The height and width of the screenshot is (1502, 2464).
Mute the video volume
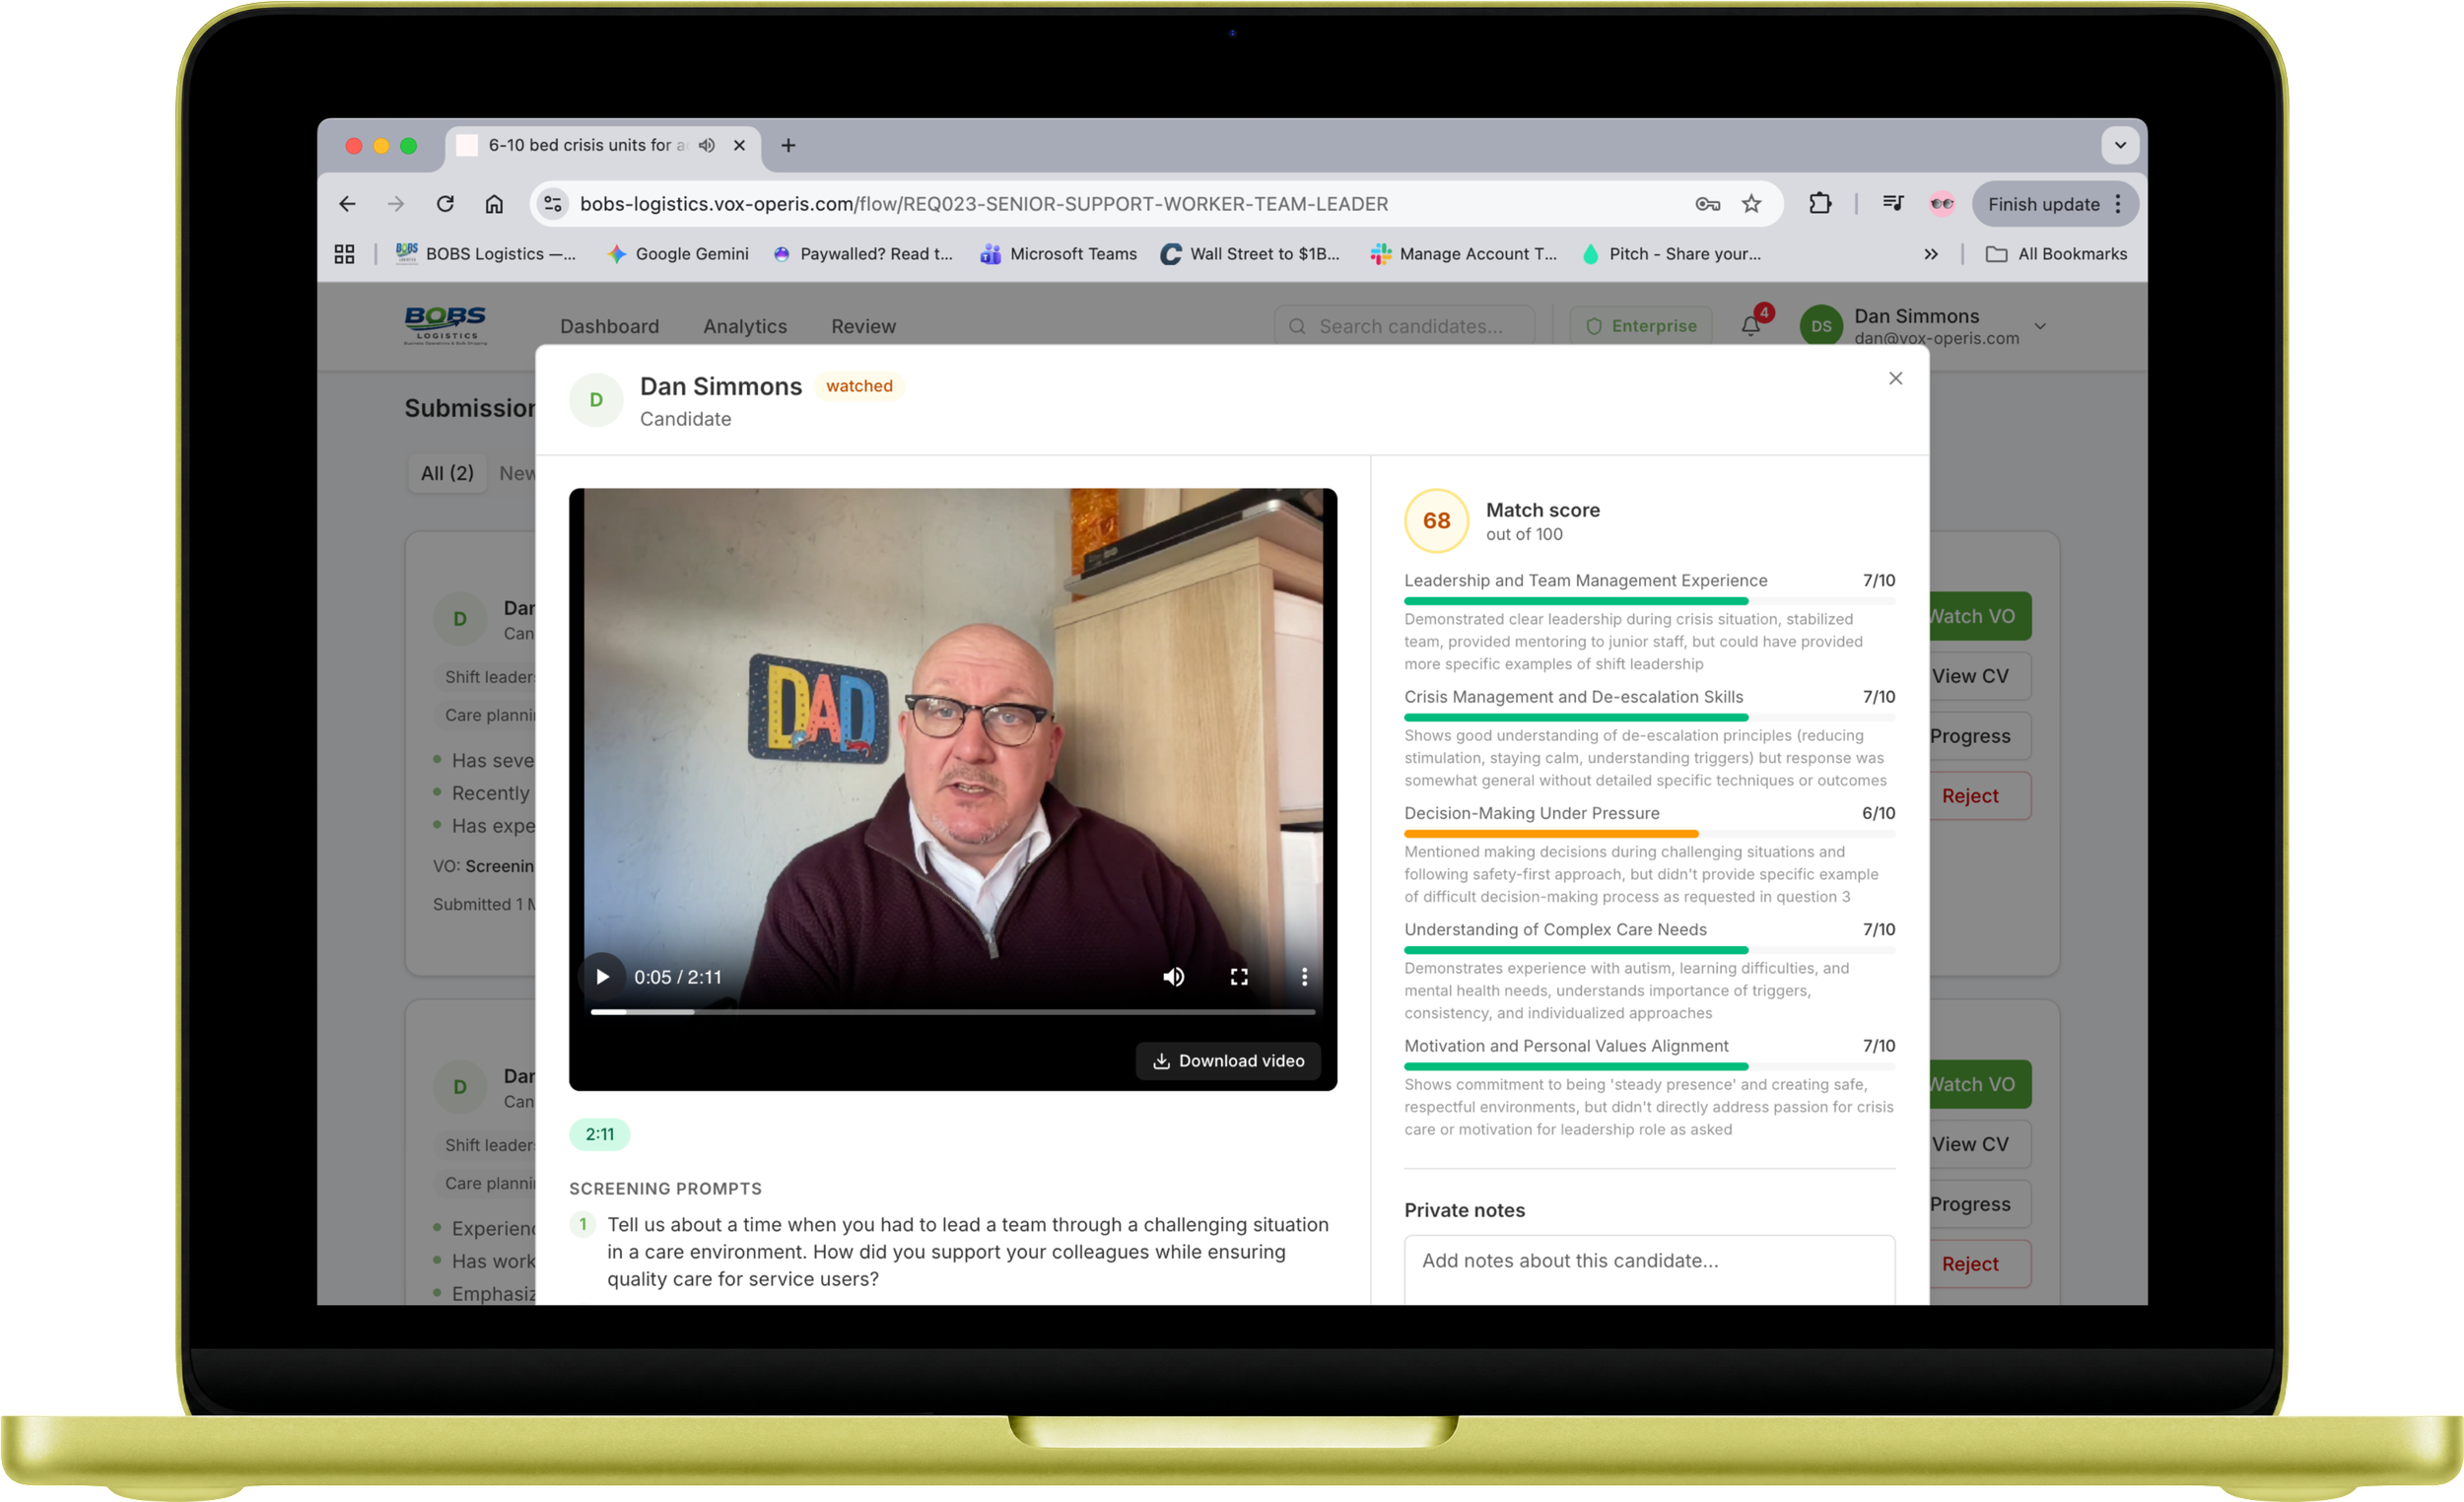[1173, 977]
